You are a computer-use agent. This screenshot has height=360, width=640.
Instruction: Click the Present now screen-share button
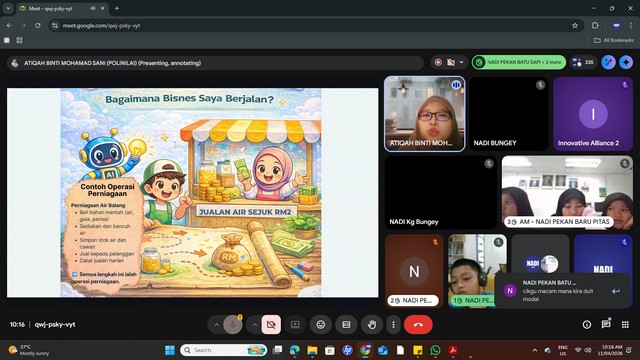[x=295, y=325]
